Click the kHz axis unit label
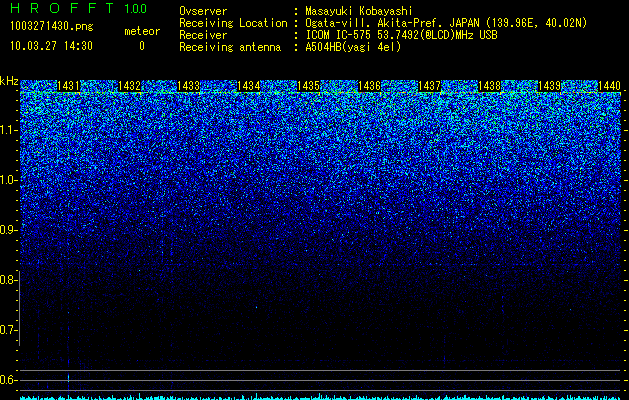Viewport: 629px width, 400px height. (9, 81)
